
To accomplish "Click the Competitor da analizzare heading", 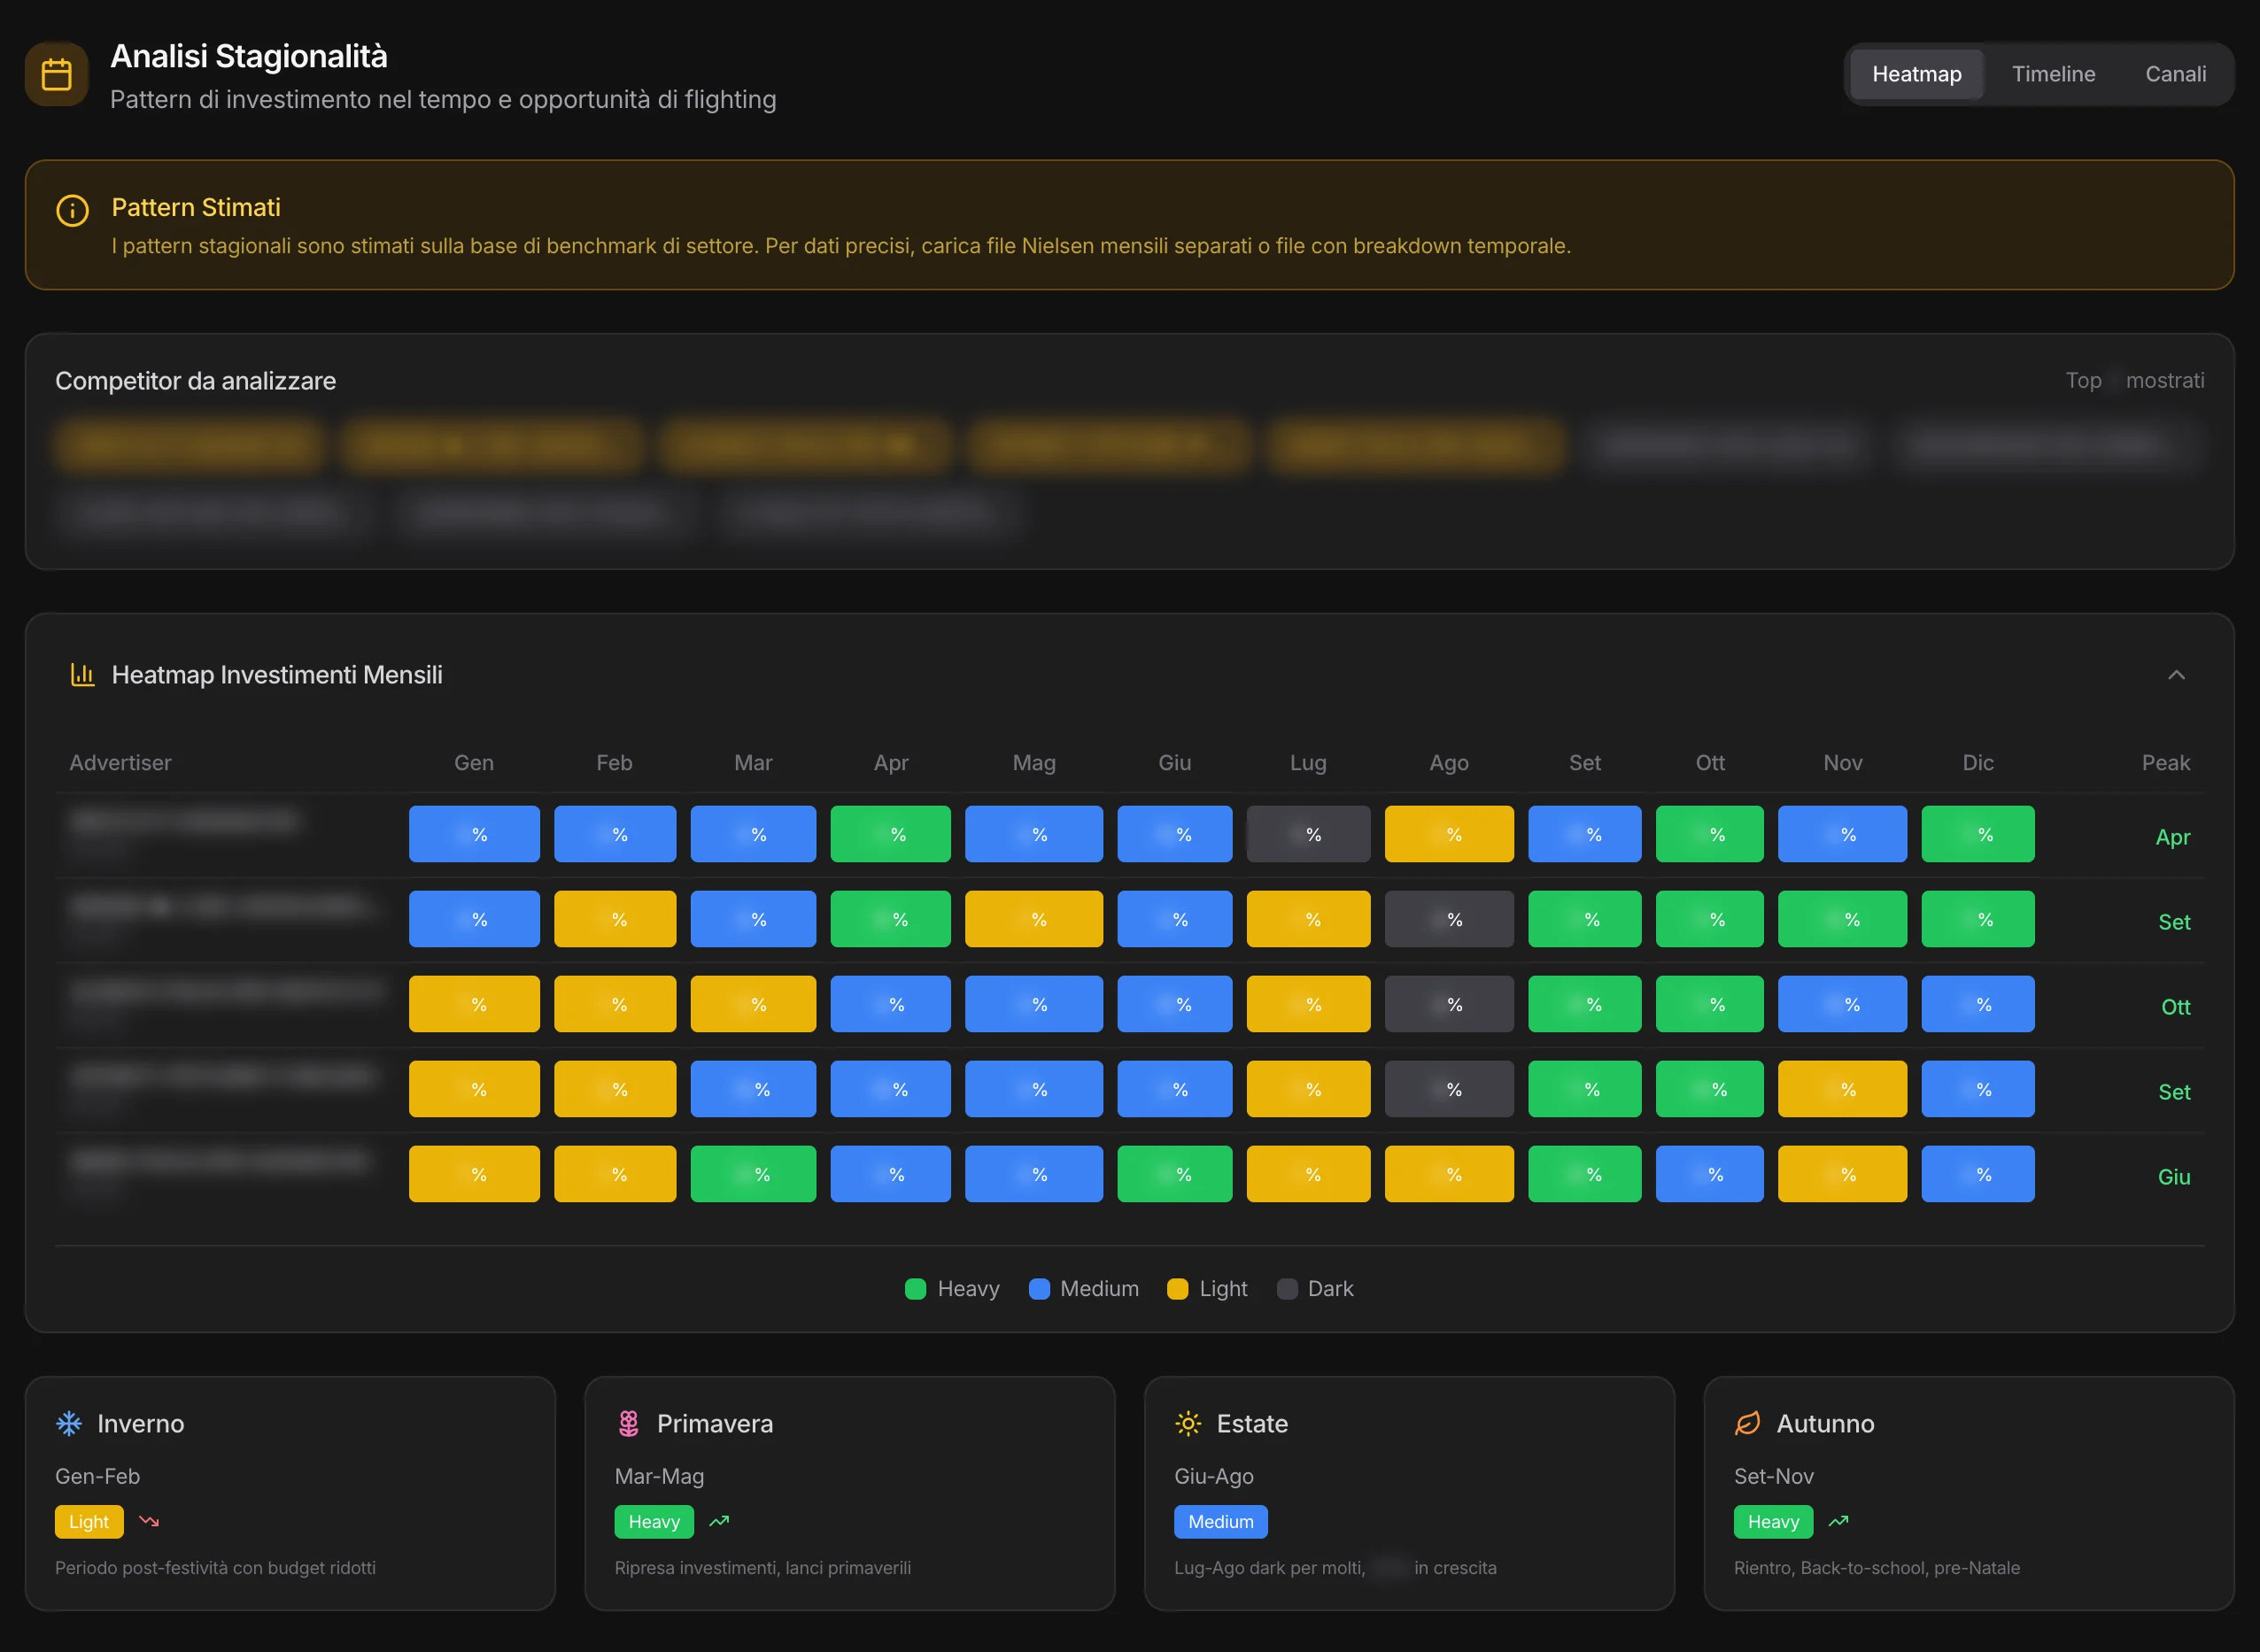I will (195, 380).
